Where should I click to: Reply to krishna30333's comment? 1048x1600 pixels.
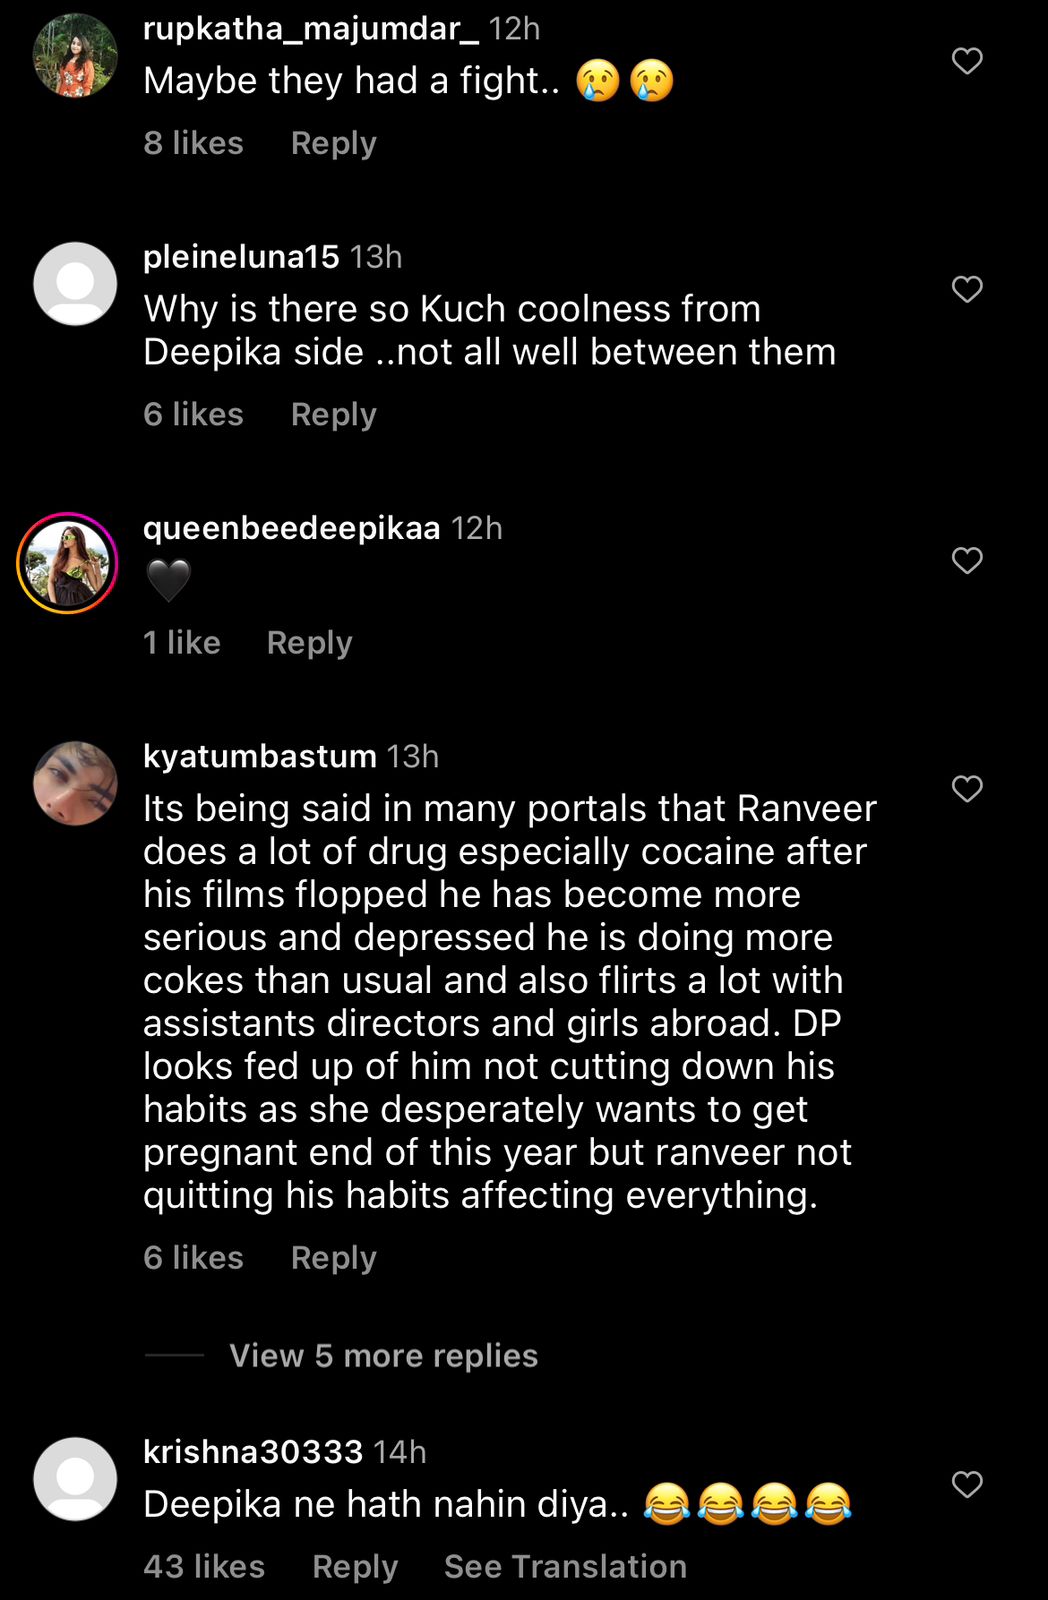354,1566
